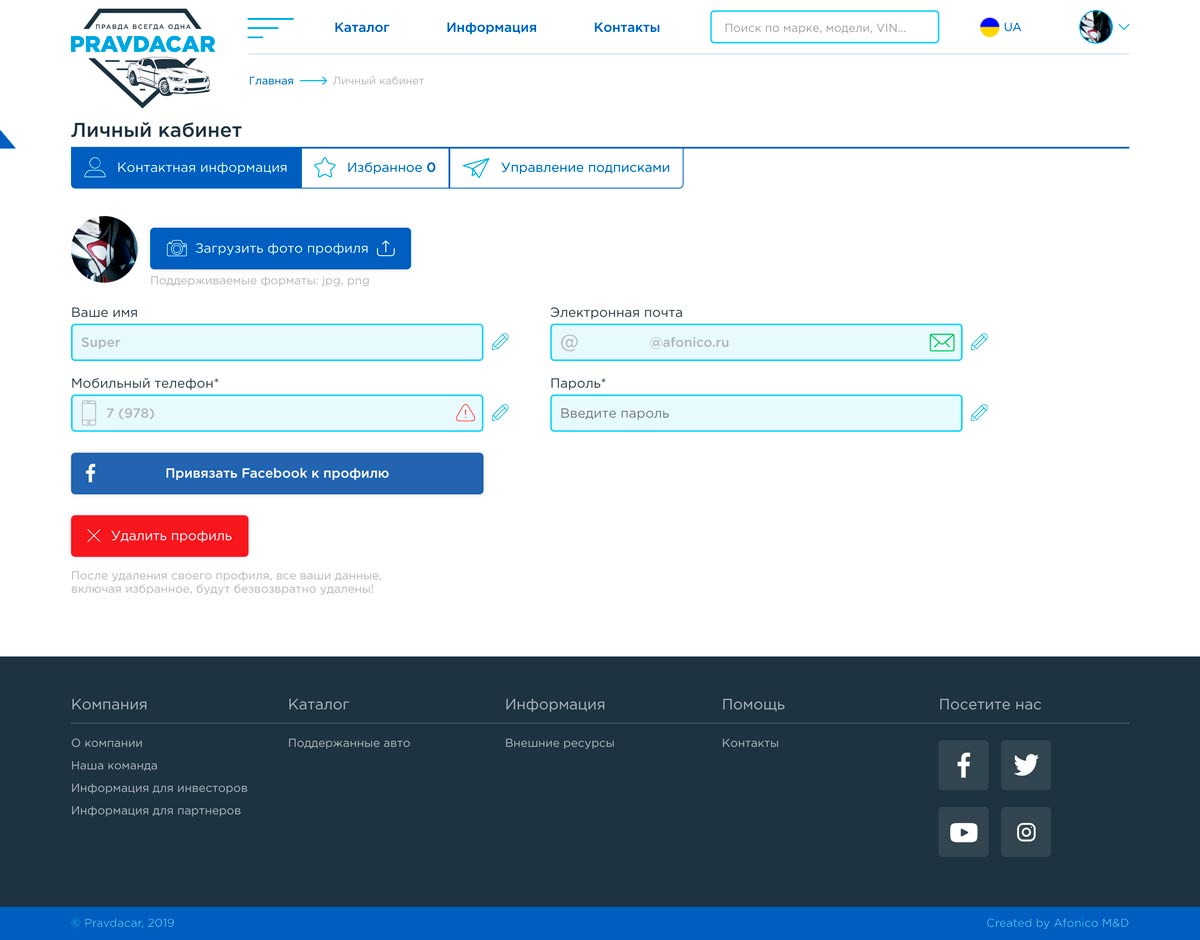Screen dimensions: 1200x940
Task: Click the green envelope icon in email field
Action: coord(942,343)
